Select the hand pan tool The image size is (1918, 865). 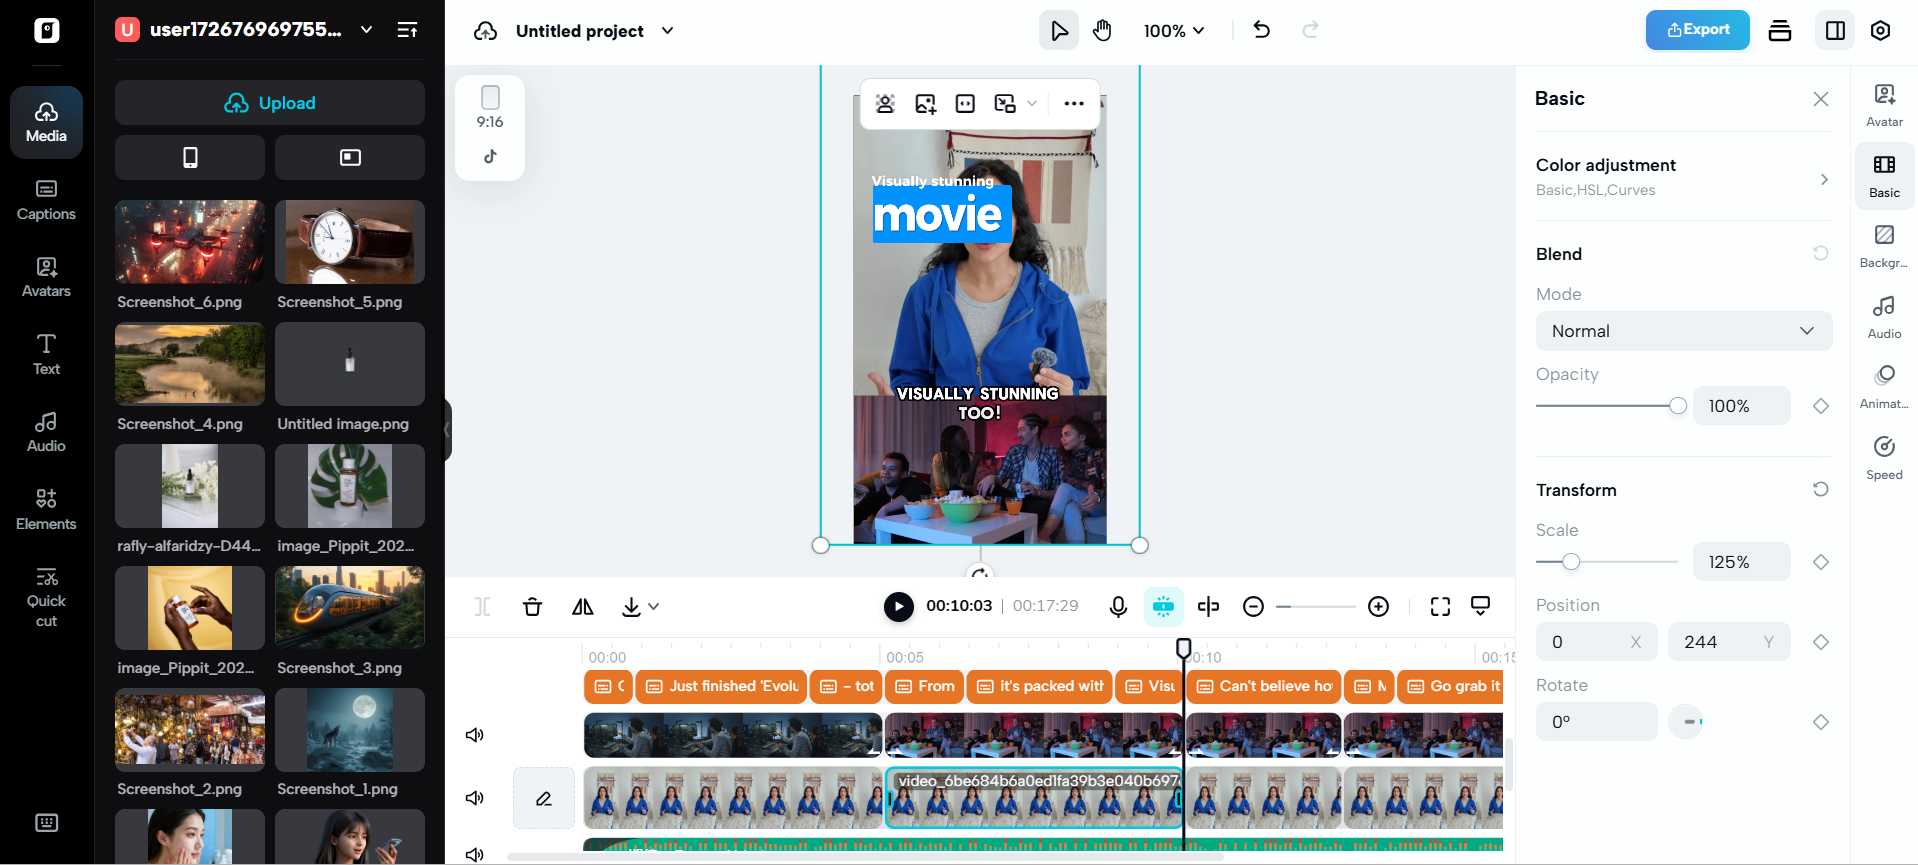tap(1102, 31)
